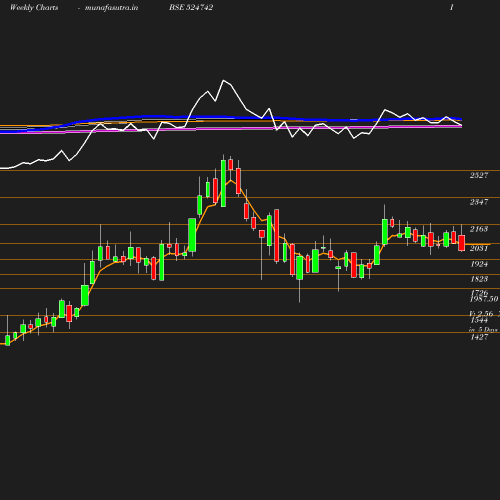Click the last red candle on the right
This screenshot has width=500, height=500.
pos(462,243)
